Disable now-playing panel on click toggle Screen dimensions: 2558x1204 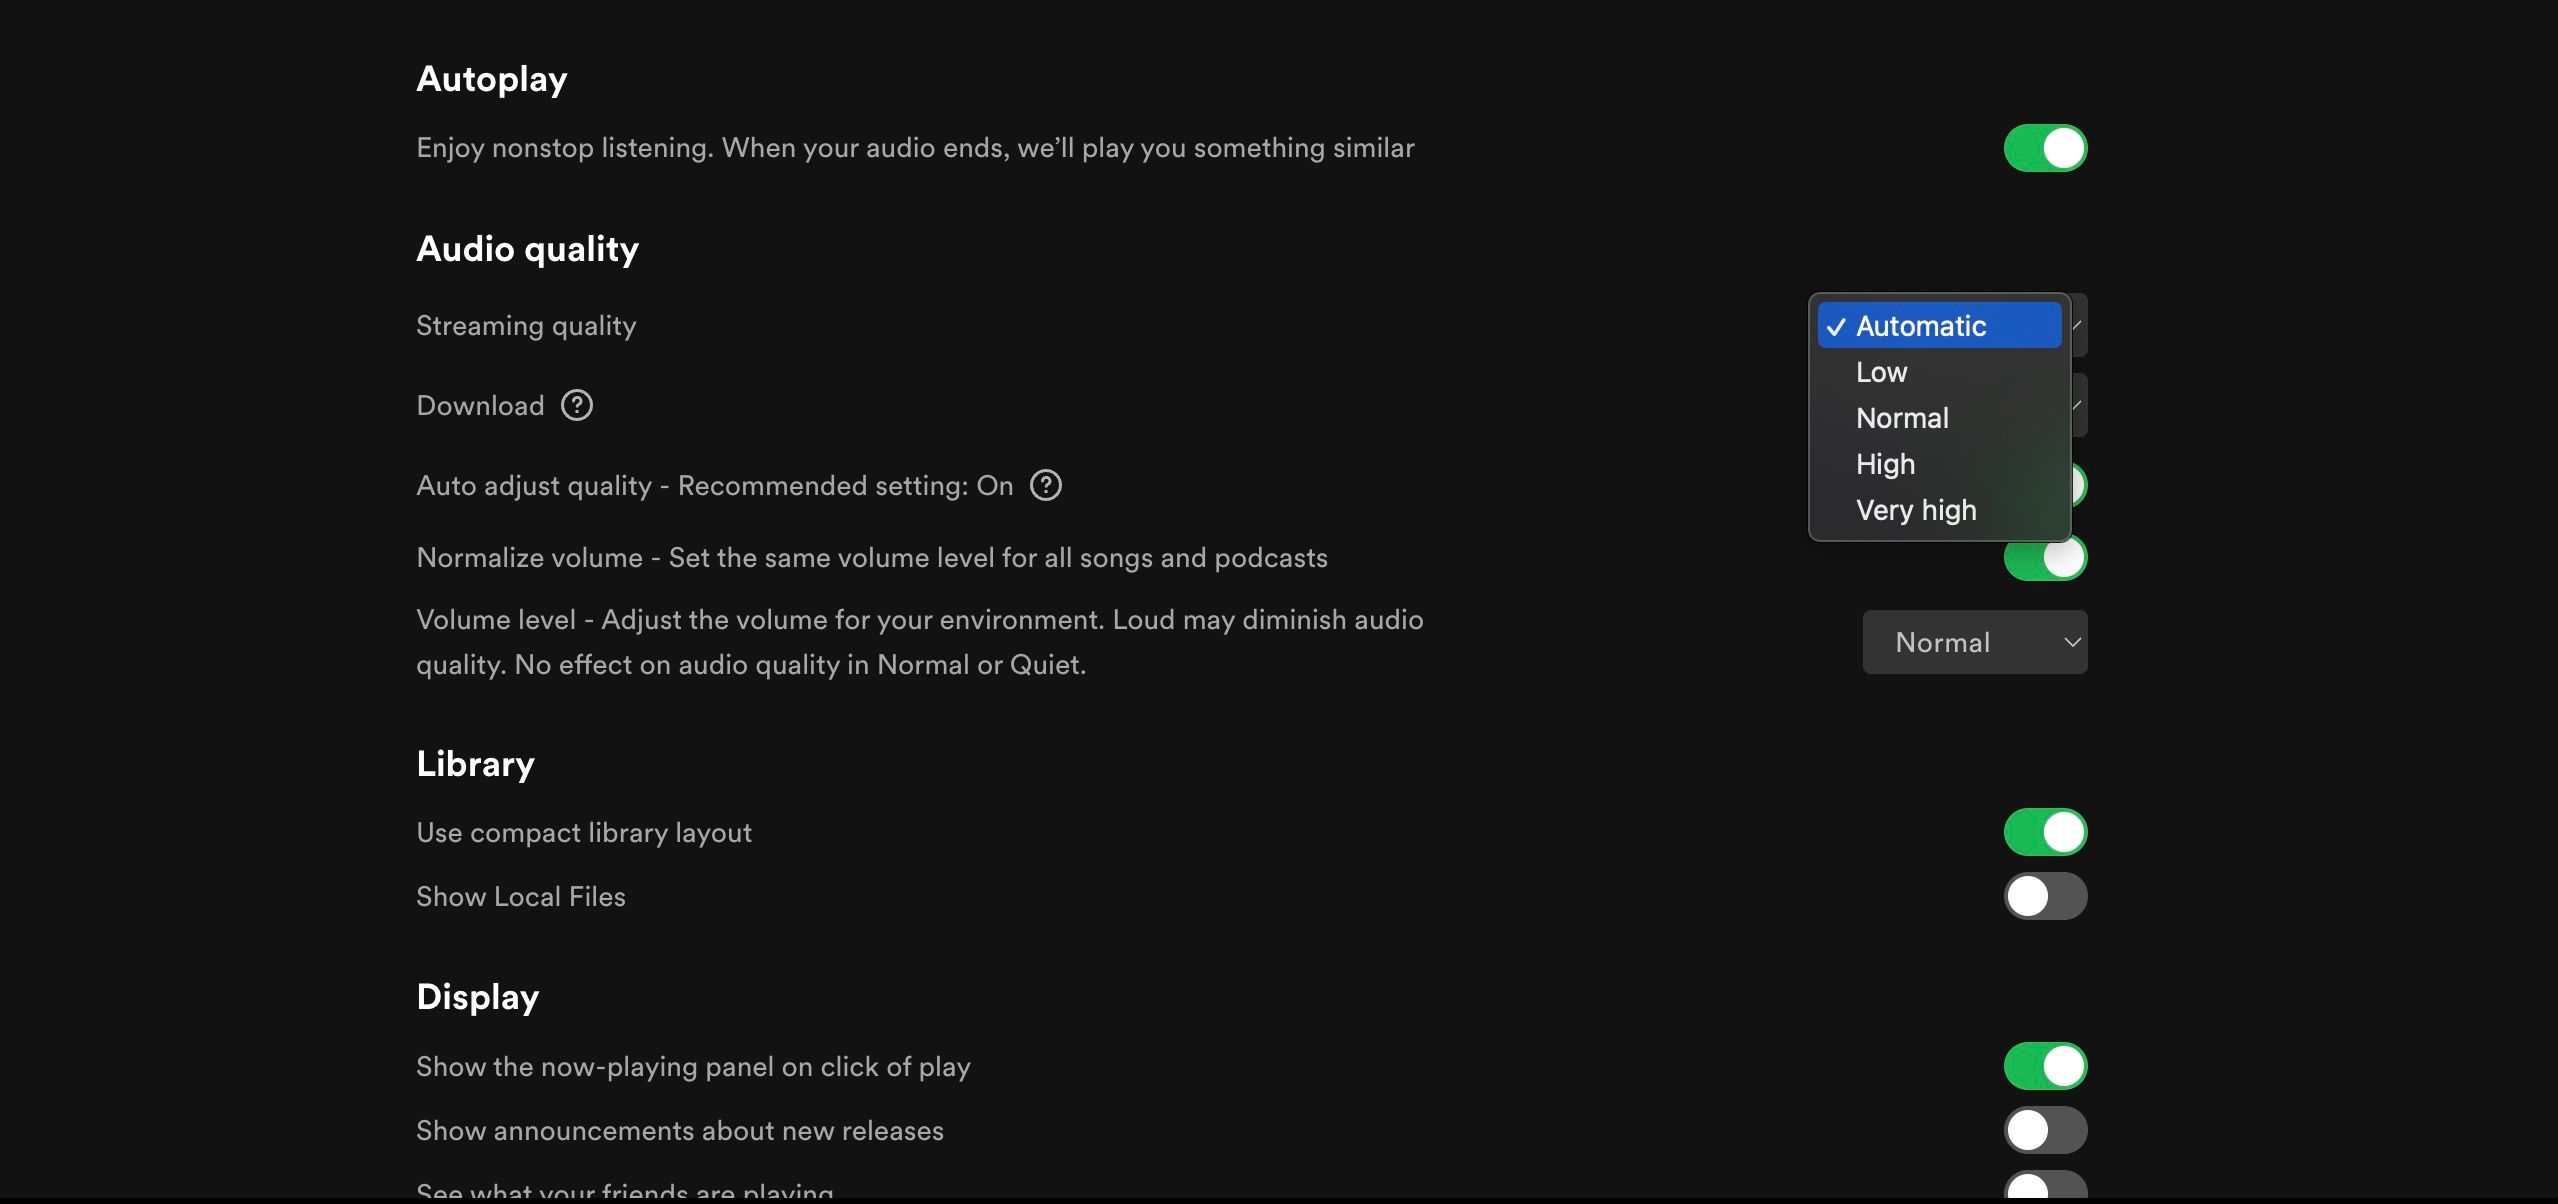click(2044, 1066)
